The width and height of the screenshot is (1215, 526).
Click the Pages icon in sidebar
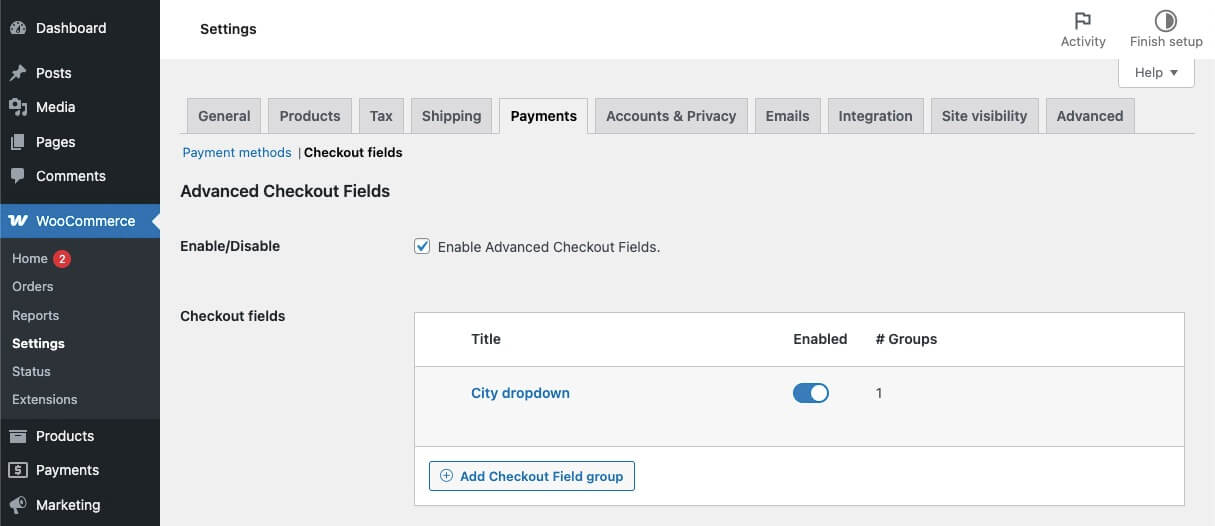coord(18,142)
